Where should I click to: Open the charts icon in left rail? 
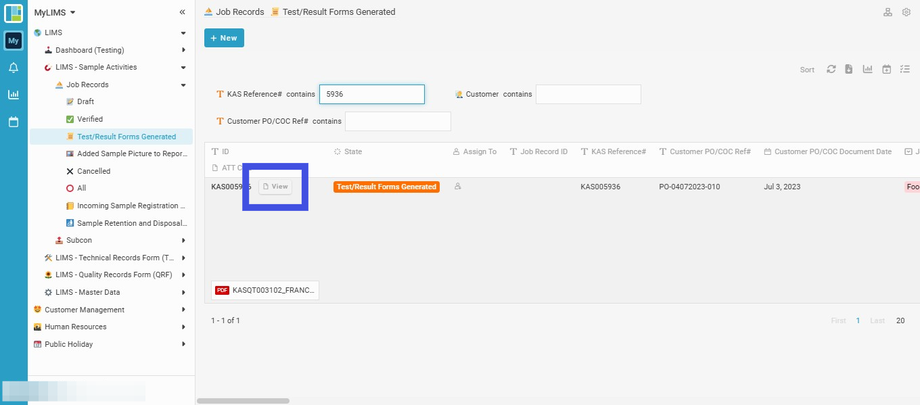point(13,95)
